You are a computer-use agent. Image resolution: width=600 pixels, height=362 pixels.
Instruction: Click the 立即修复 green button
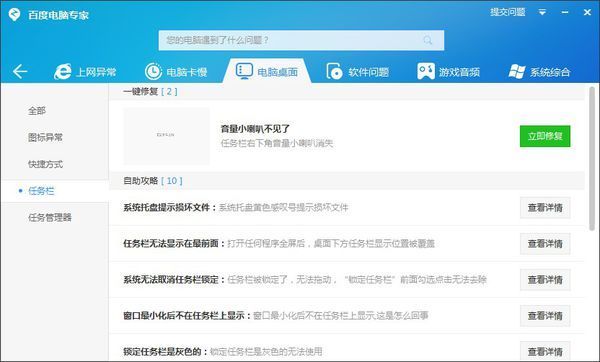[x=545, y=136]
